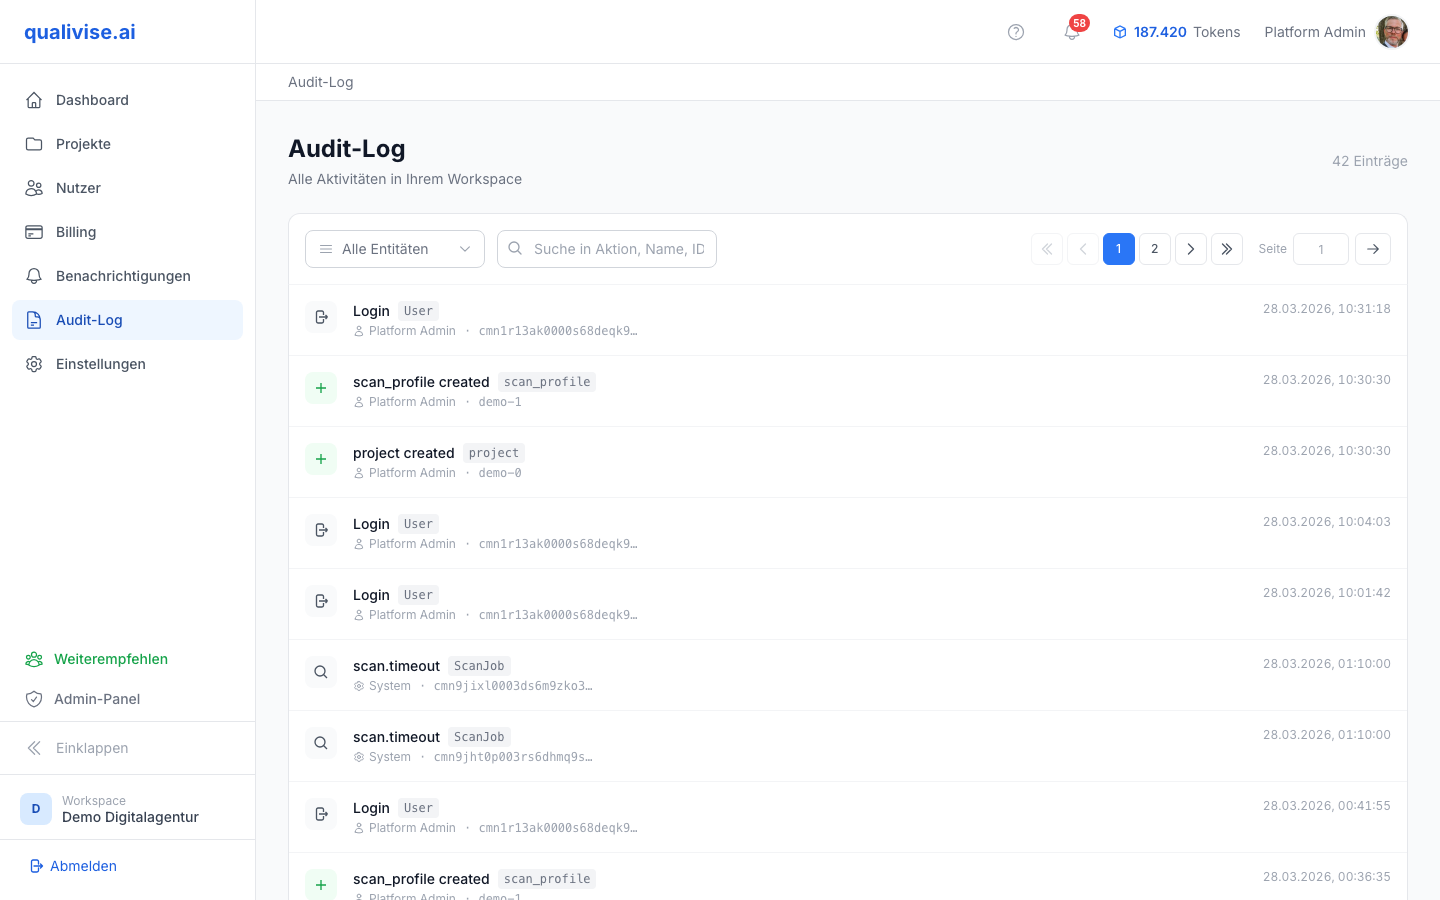1440x900 pixels.
Task: Open Billing in sidebar
Action: [x=127, y=232]
